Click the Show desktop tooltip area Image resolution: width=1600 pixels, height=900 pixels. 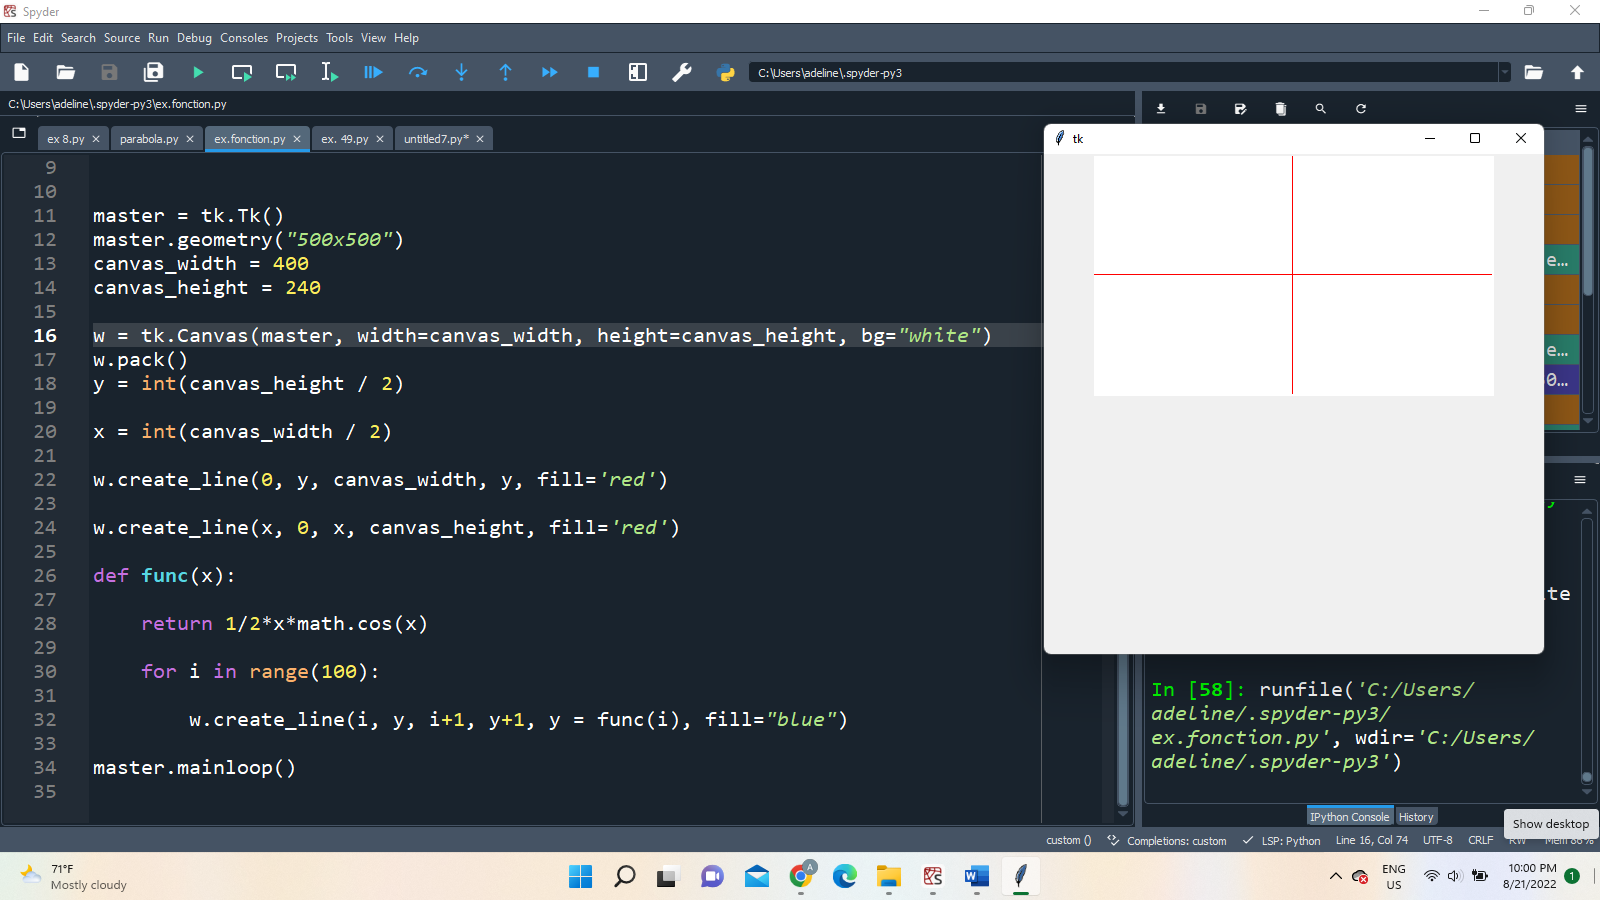point(1549,824)
